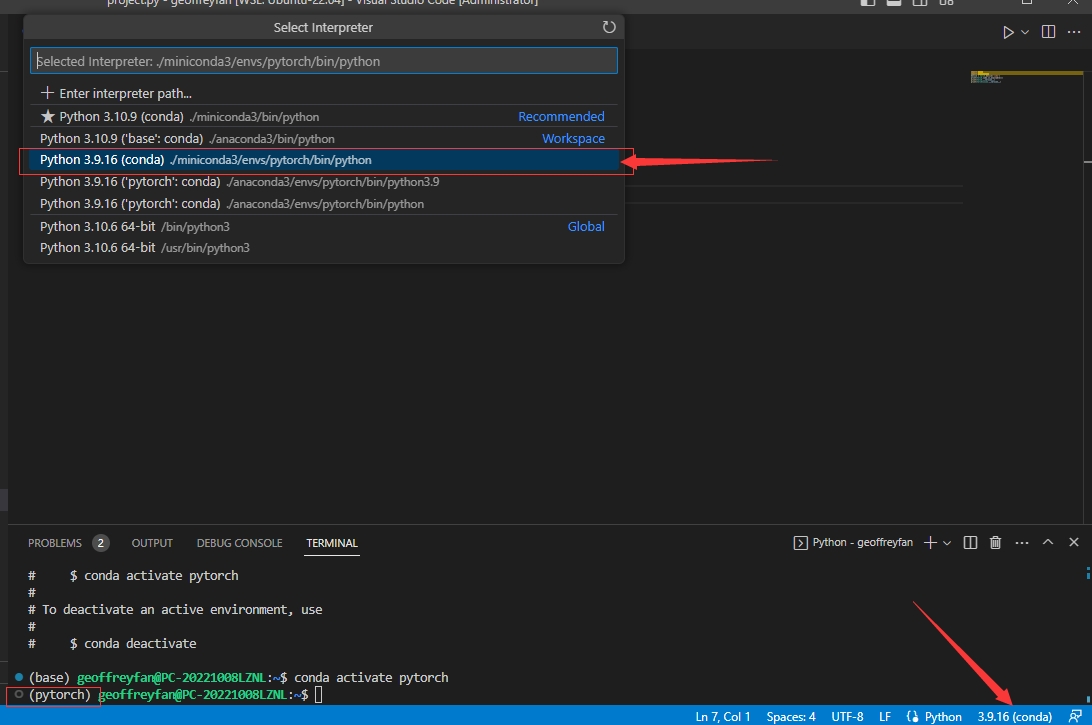Open the notifications/feedback status bar icon
1092x725 pixels.
(x=1074, y=716)
